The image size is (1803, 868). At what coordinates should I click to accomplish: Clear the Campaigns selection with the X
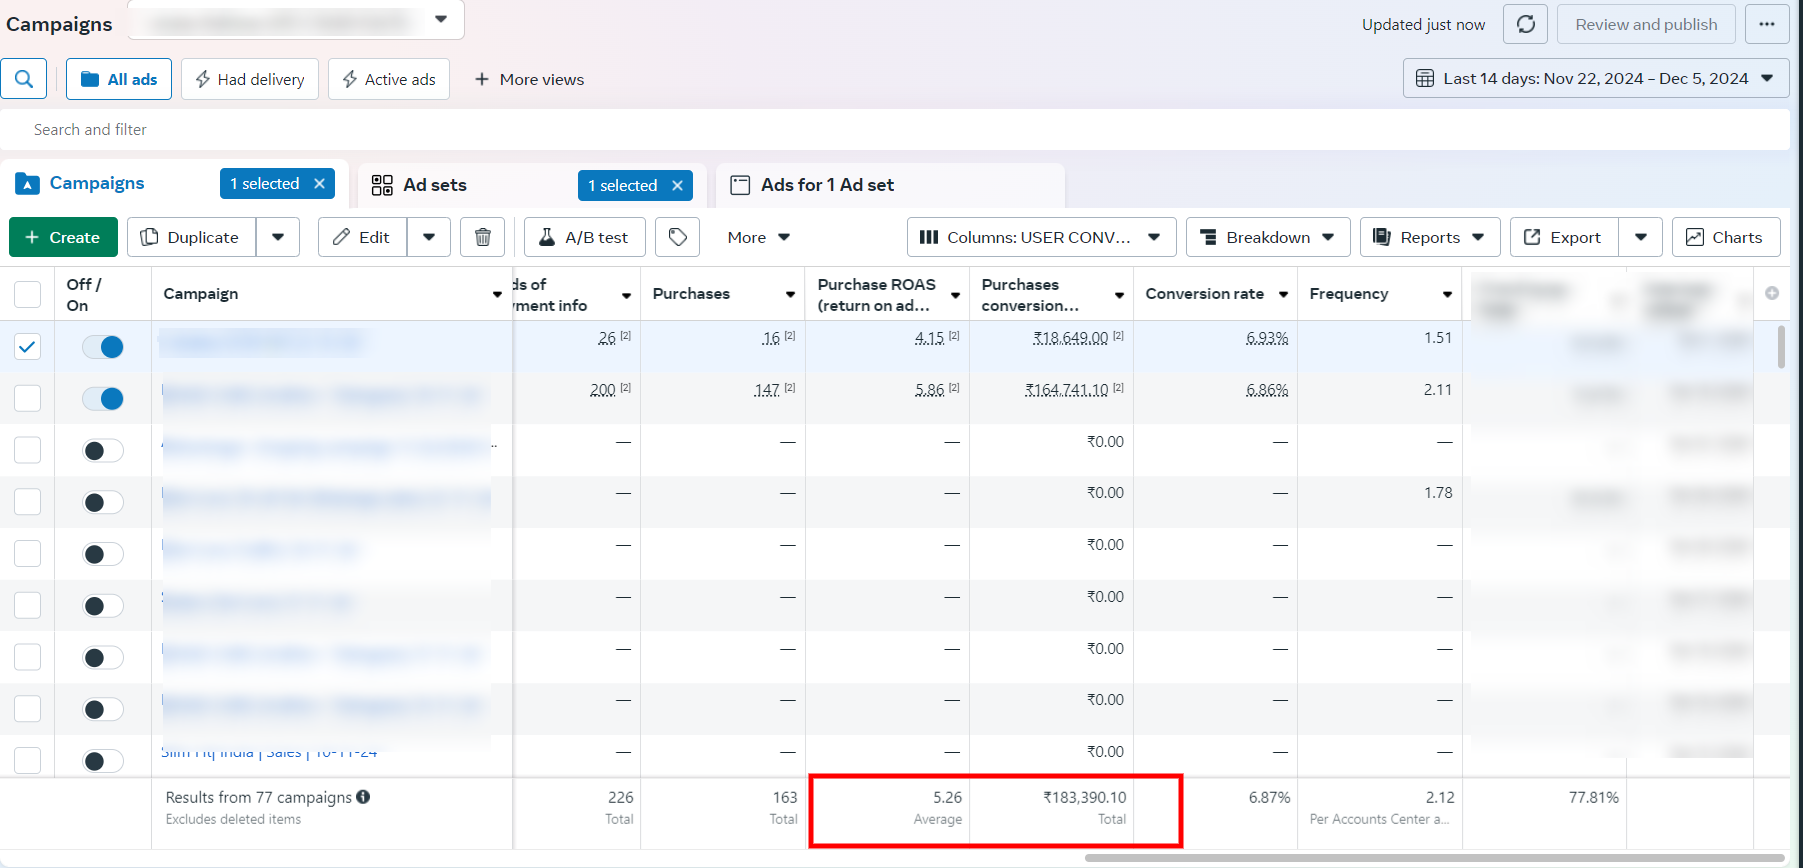tap(320, 184)
